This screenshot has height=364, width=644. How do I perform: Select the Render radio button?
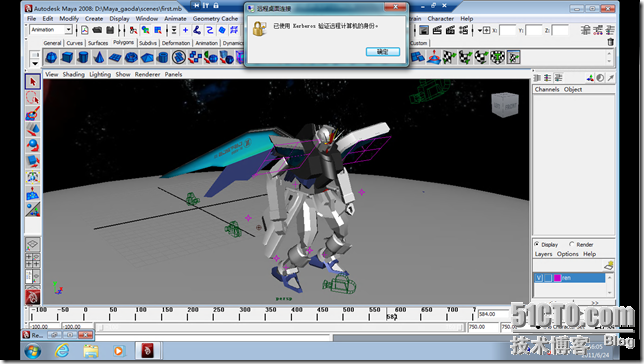pos(571,244)
